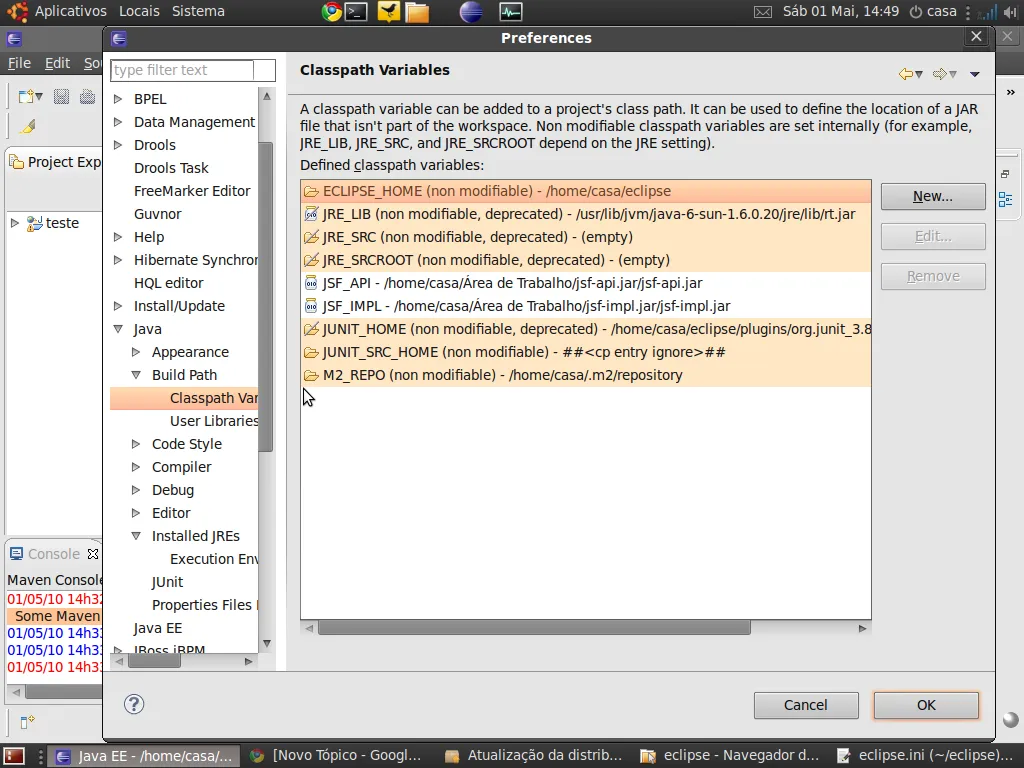This screenshot has width=1024, height=768.
Task: Expand the BPEL preferences node
Action: [x=118, y=99]
